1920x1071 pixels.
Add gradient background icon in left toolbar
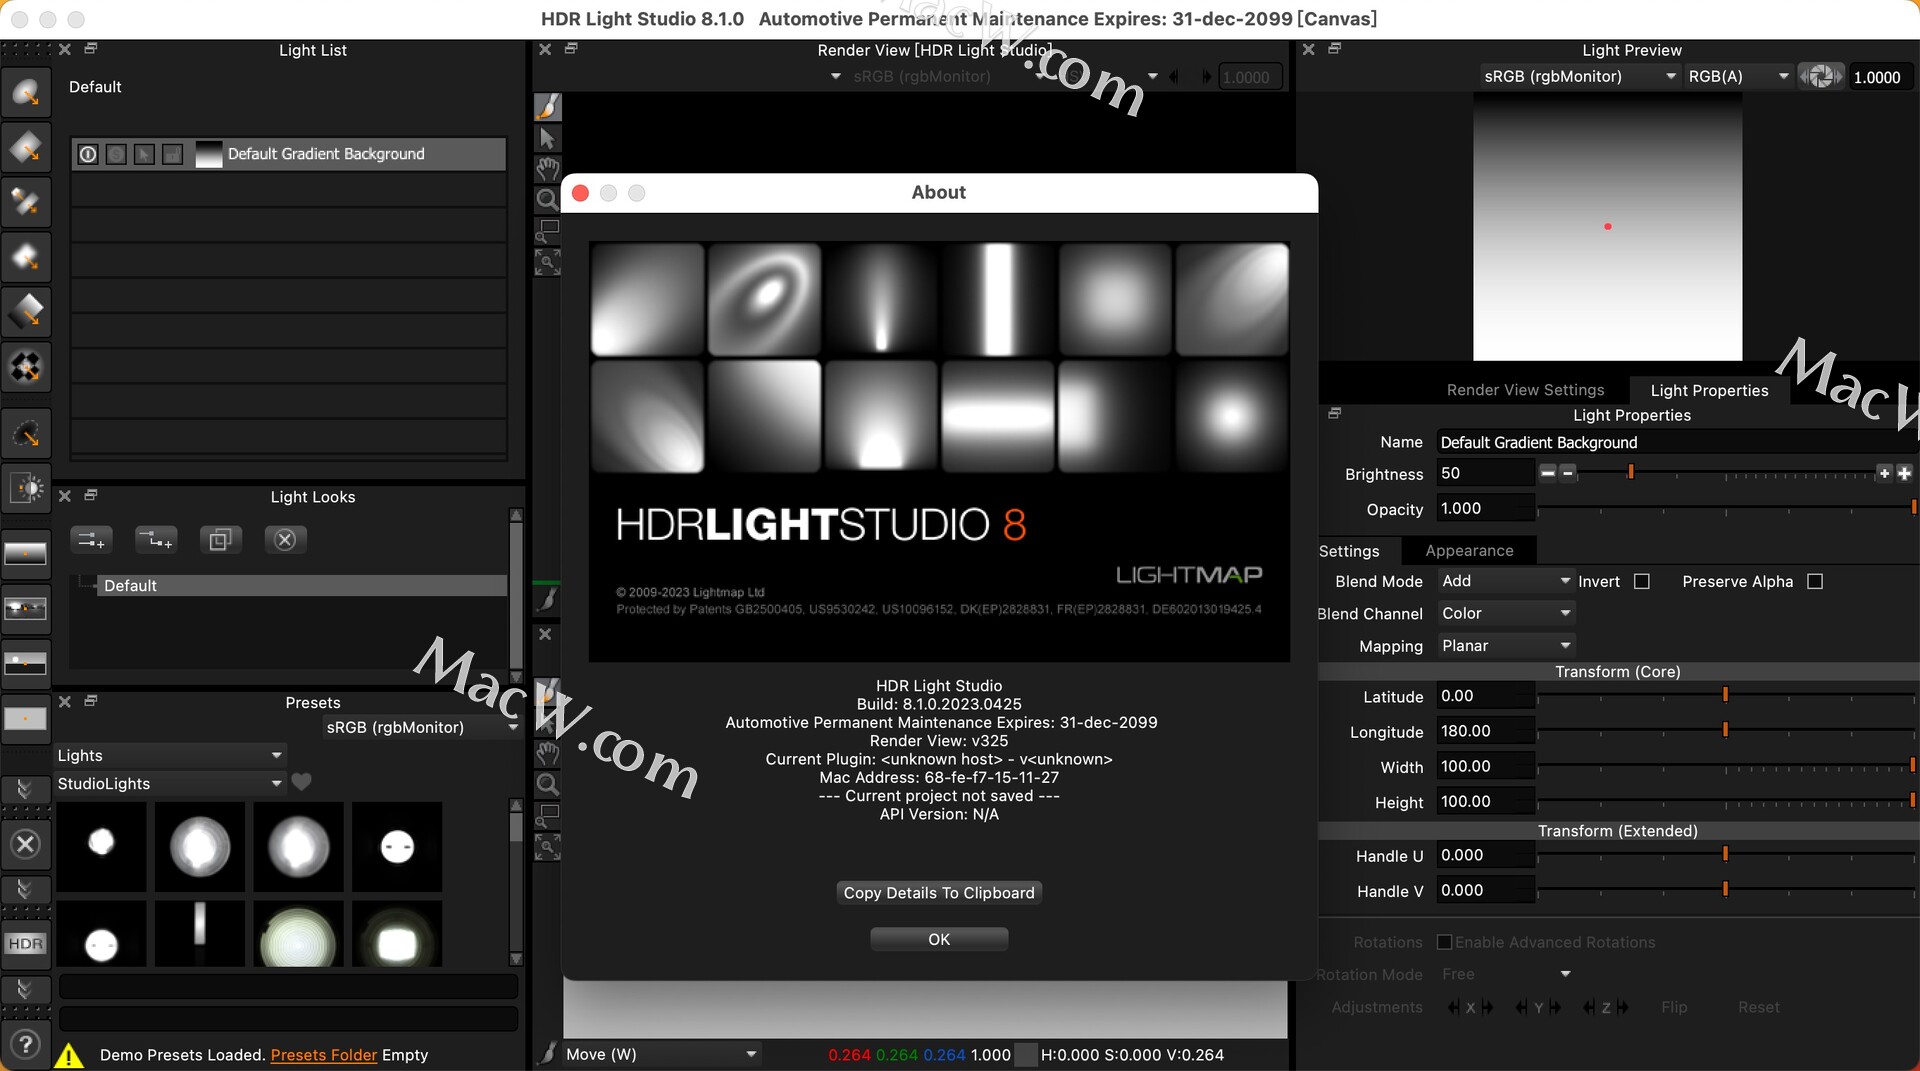26,553
